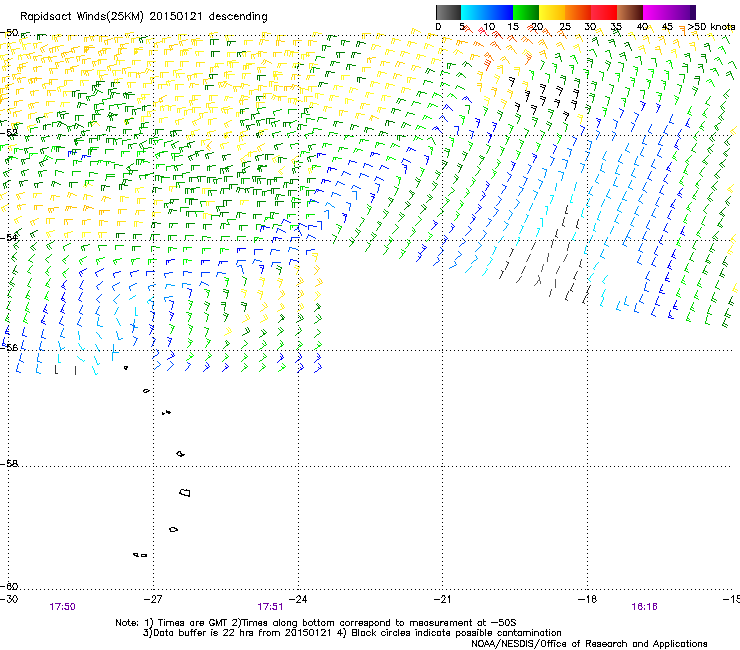740x650 pixels.
Task: Click the magenta-purple 40-50 knots color segment
Action: point(669,12)
